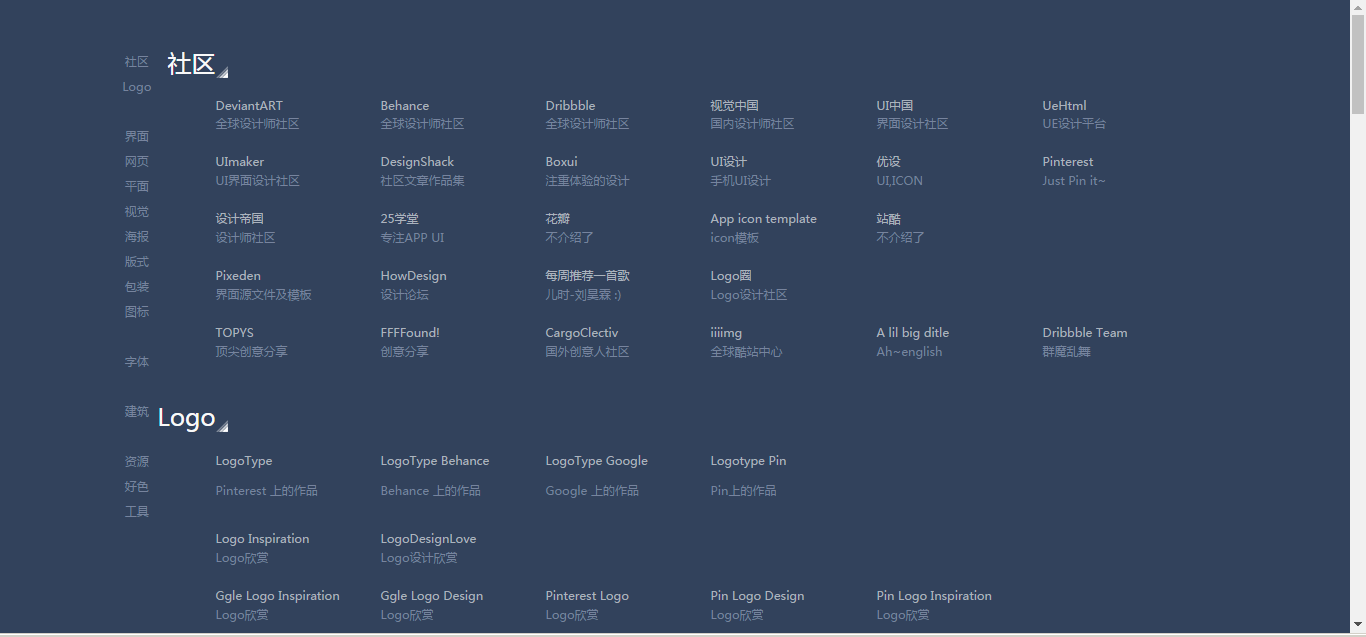
Task: Open Ggle Logo Design link
Action: [432, 596]
